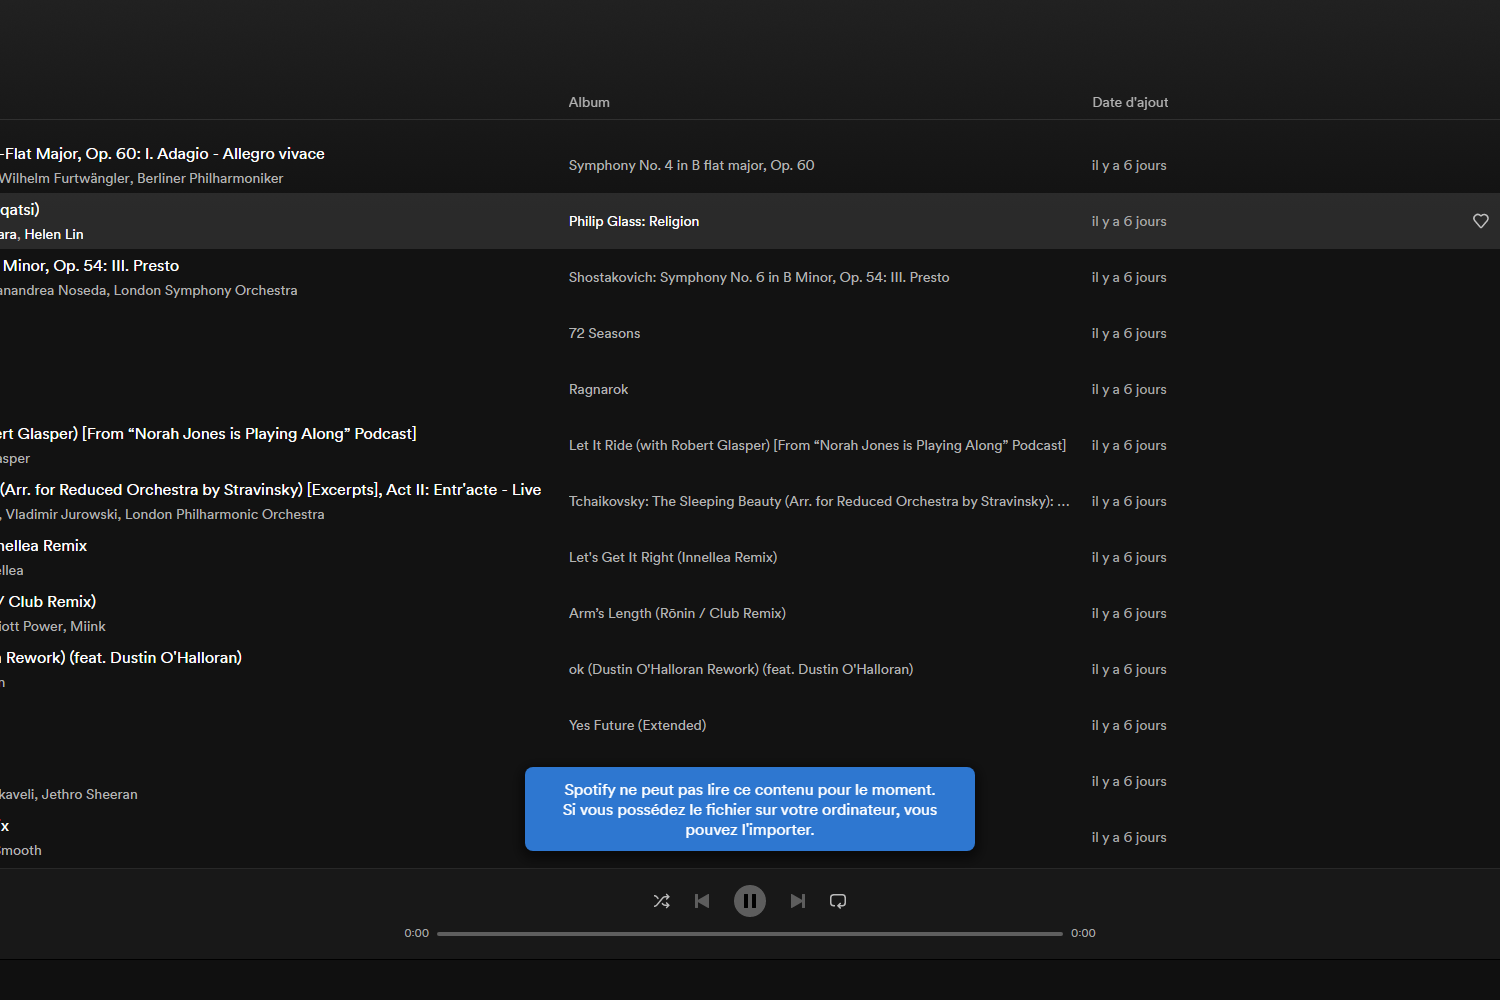
Task: Open ok (Dustin O'Halloran Rework) album
Action: 741,669
